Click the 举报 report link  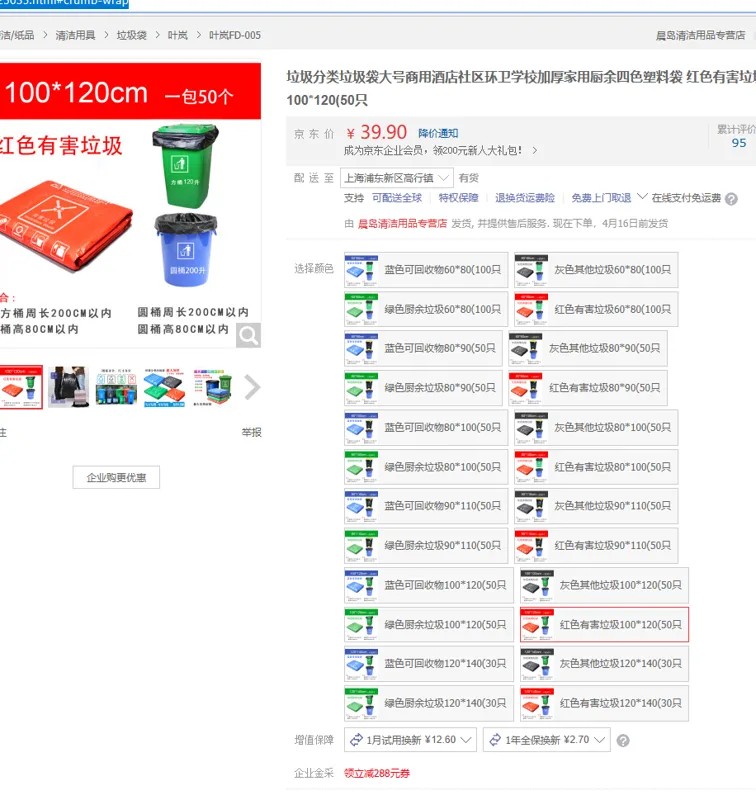pos(251,433)
